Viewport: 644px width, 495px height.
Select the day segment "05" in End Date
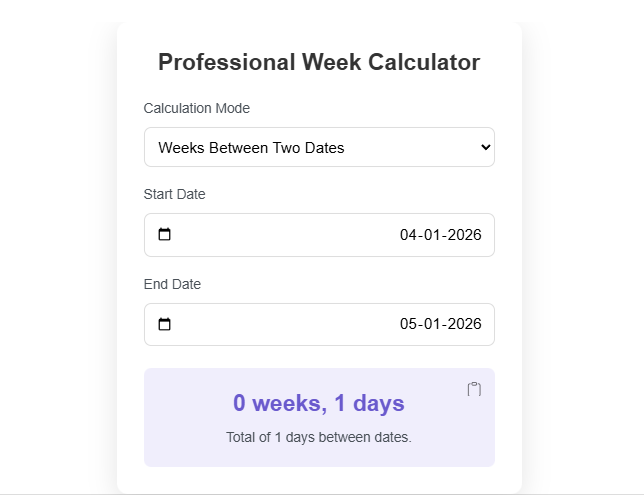tap(409, 324)
